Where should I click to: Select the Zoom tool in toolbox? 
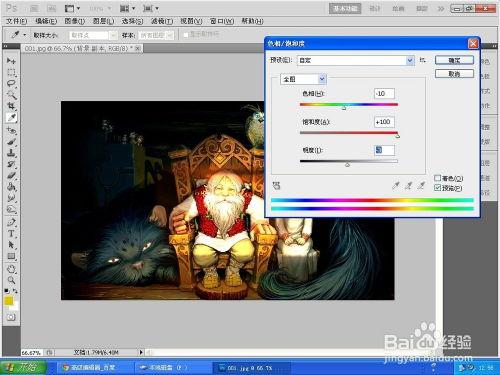(11, 280)
